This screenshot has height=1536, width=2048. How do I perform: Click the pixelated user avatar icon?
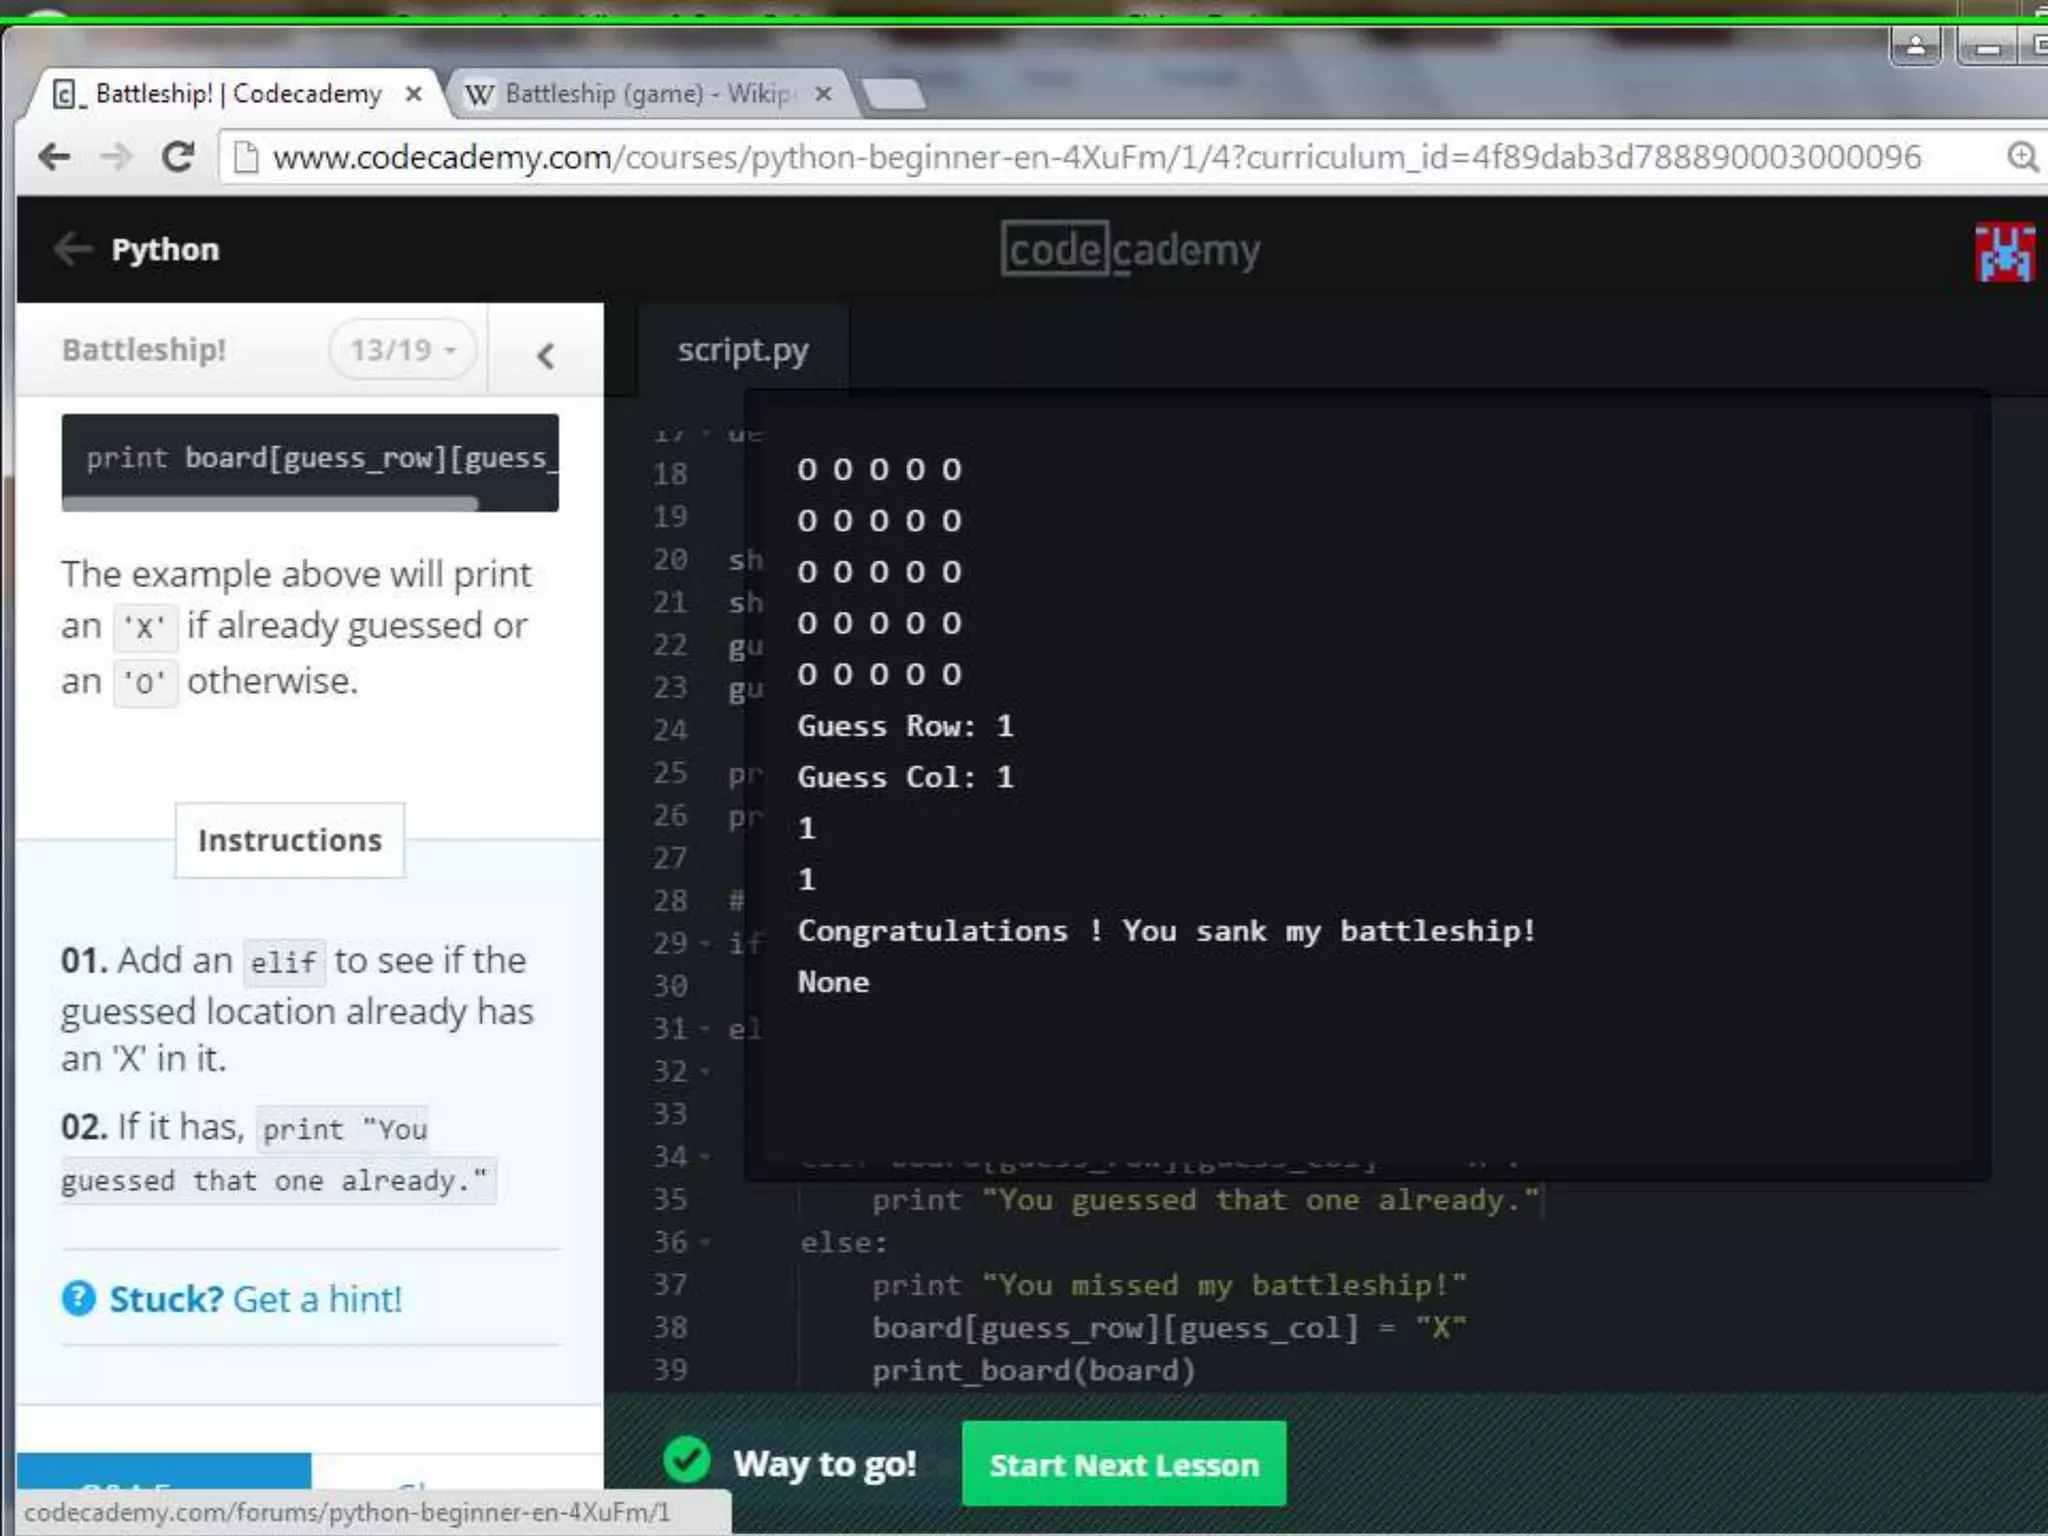2004,252
